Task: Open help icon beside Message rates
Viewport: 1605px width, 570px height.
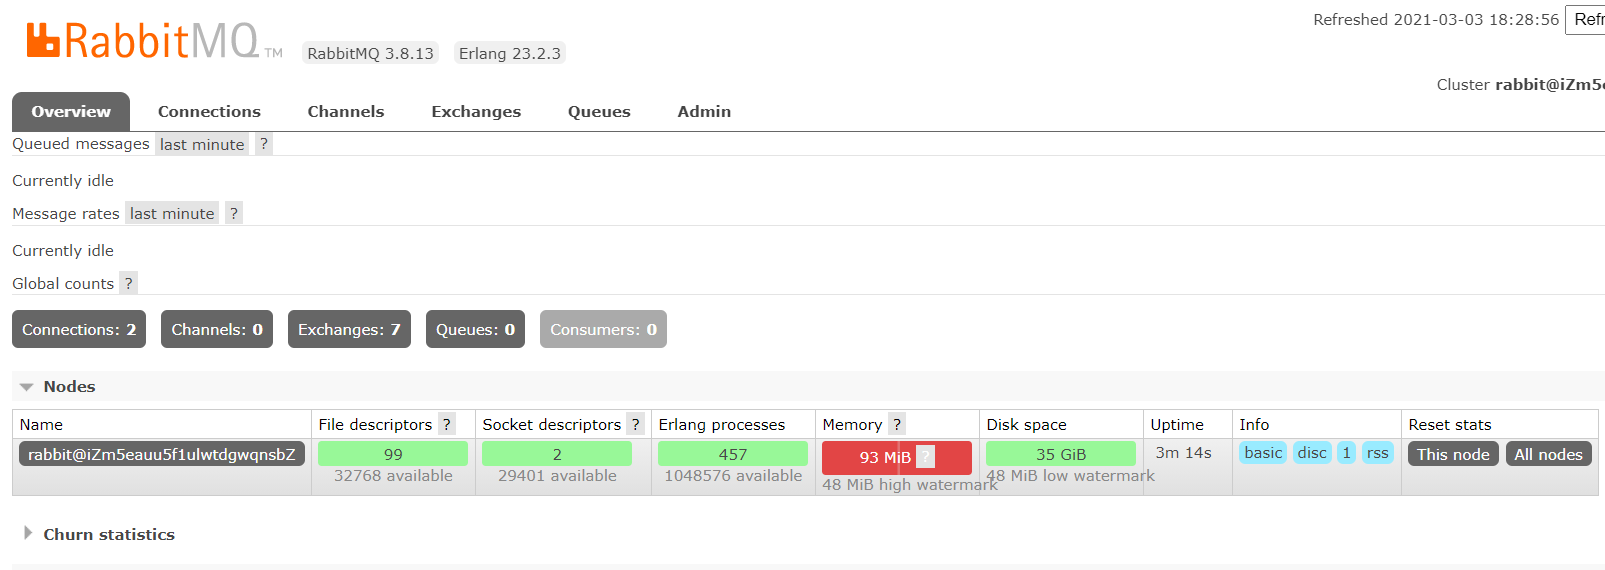Action: point(234,213)
